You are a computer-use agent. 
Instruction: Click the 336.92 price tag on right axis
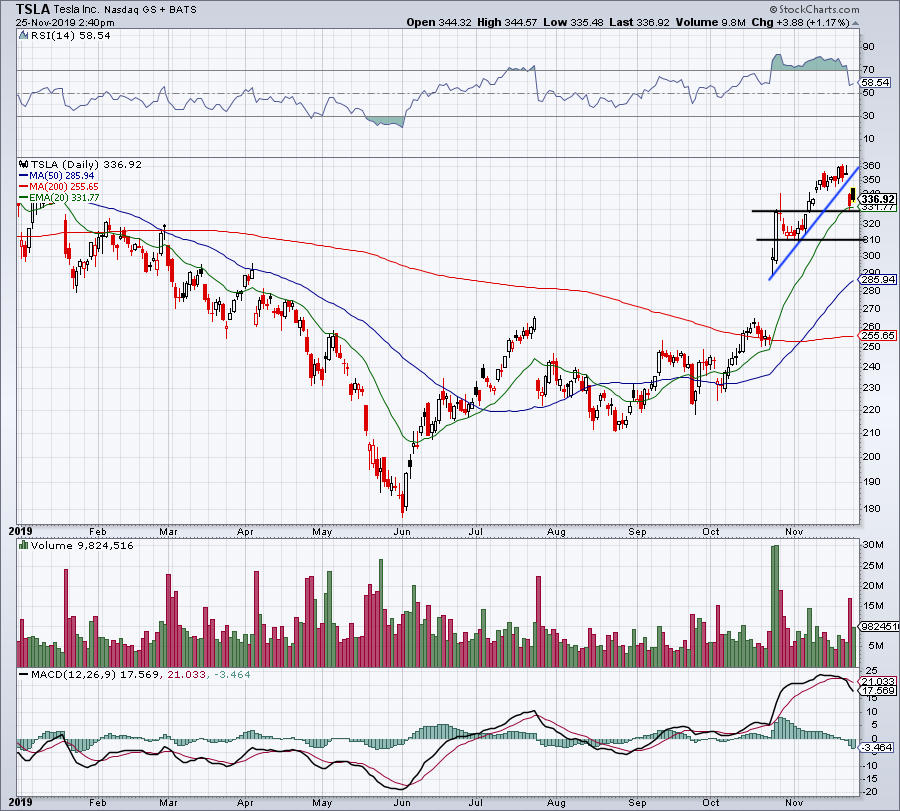tap(878, 199)
